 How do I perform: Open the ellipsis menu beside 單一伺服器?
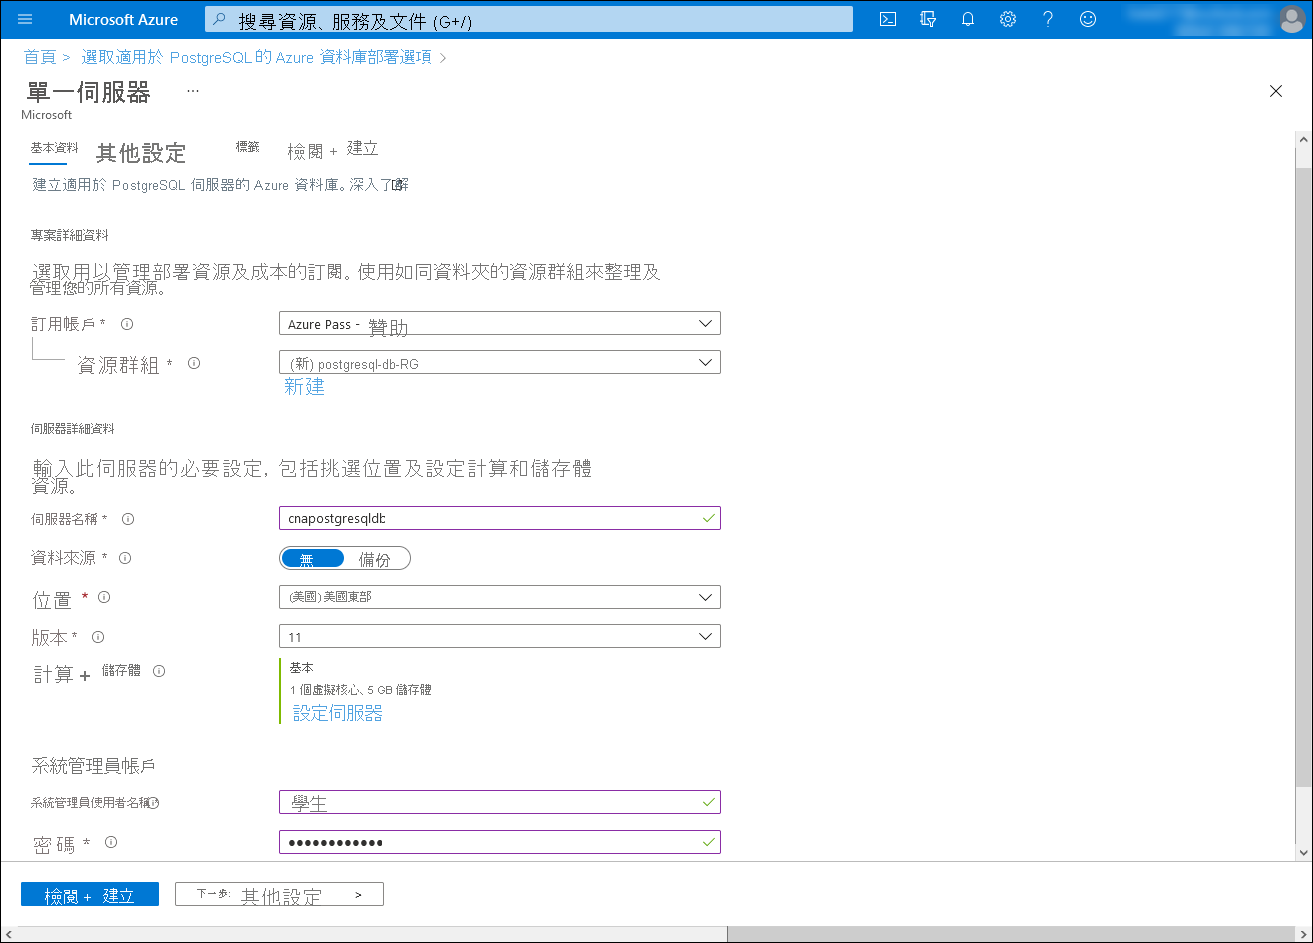[193, 91]
